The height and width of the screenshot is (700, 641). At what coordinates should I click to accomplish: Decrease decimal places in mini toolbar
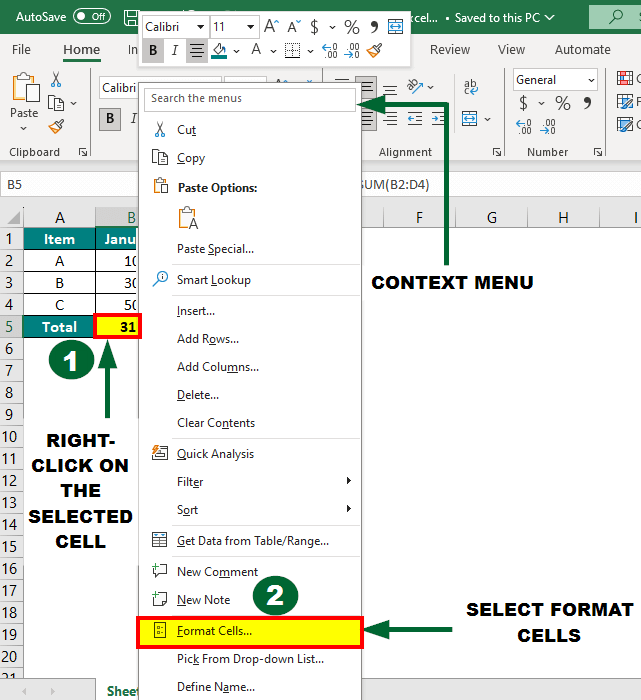tap(352, 50)
